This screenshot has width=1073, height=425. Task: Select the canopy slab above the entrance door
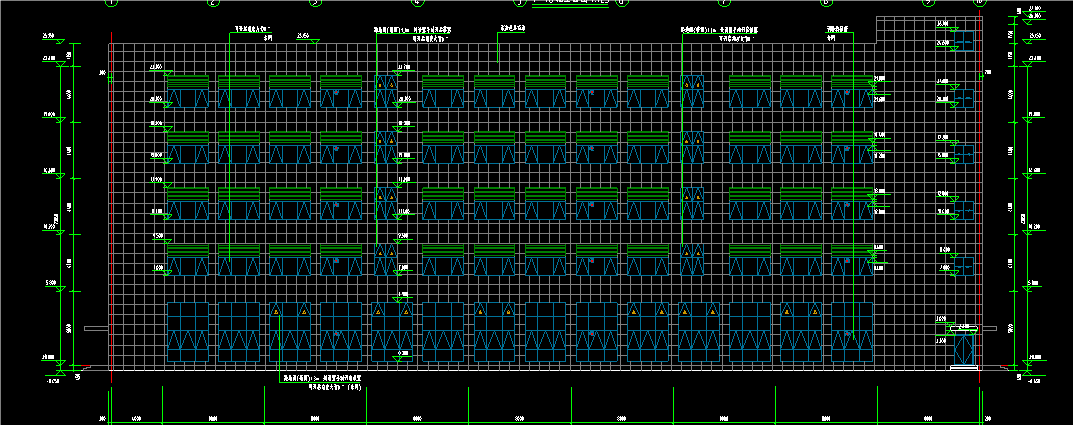(x=965, y=330)
